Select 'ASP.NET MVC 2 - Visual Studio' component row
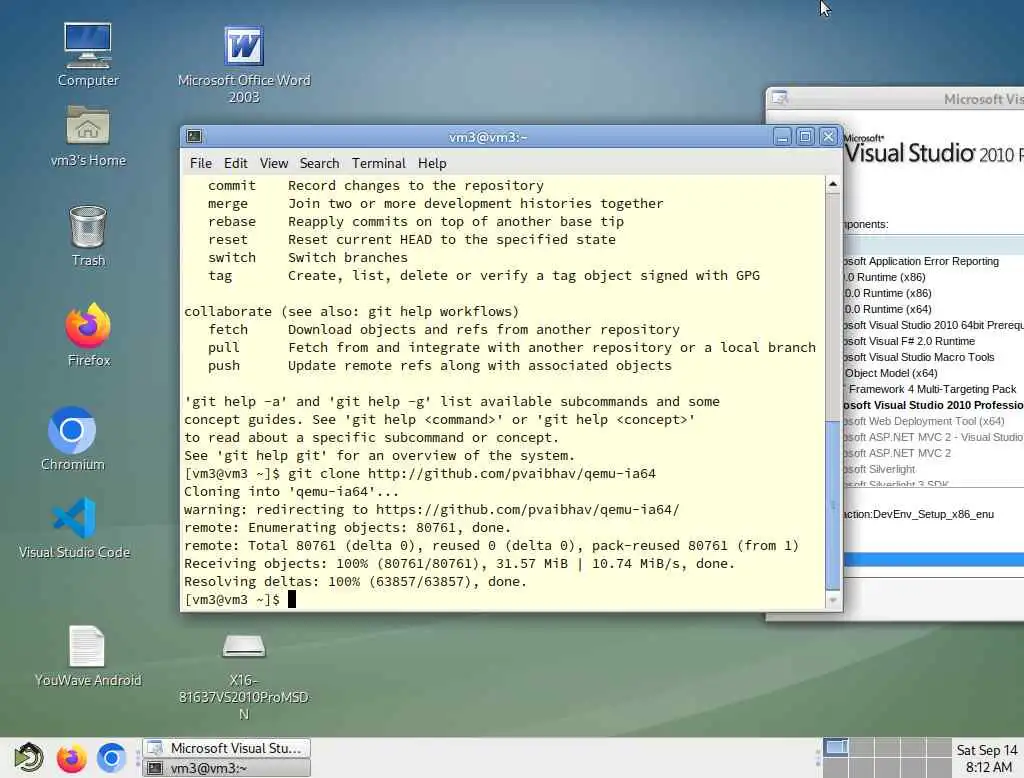This screenshot has height=778, width=1024. [x=934, y=437]
